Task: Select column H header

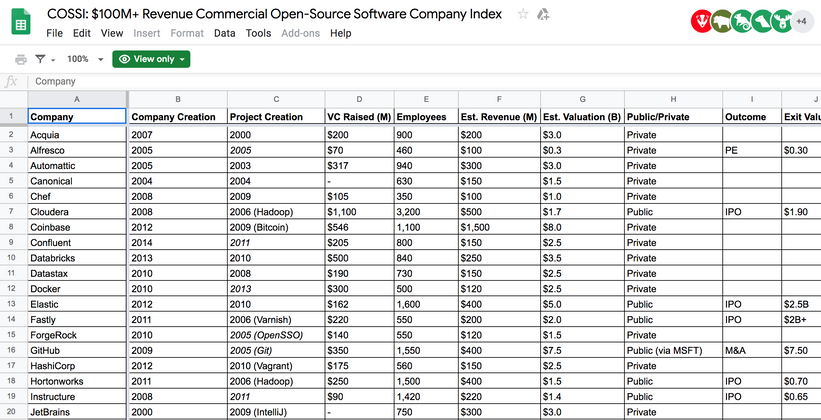Action: [673, 99]
